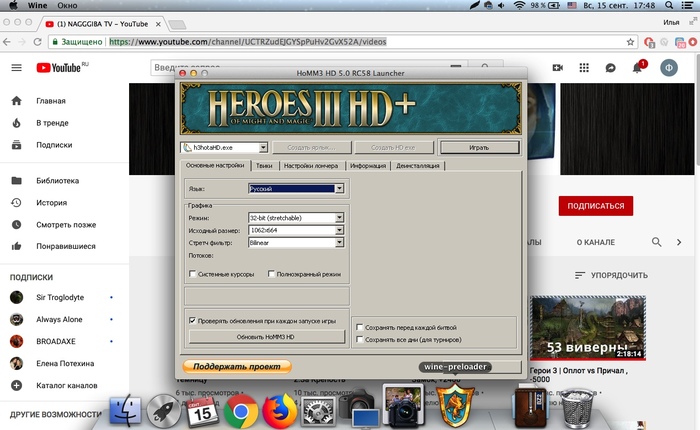Click Обновить HoMM3 HD button
Viewport: 700px width, 430px height.
[x=266, y=337]
